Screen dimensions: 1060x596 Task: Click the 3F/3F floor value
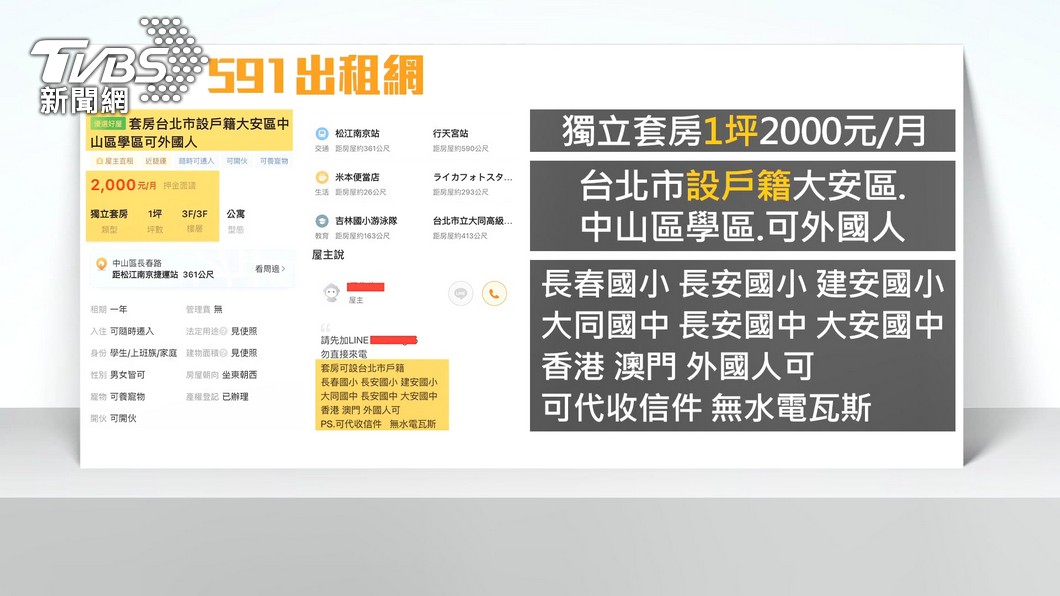pos(195,214)
